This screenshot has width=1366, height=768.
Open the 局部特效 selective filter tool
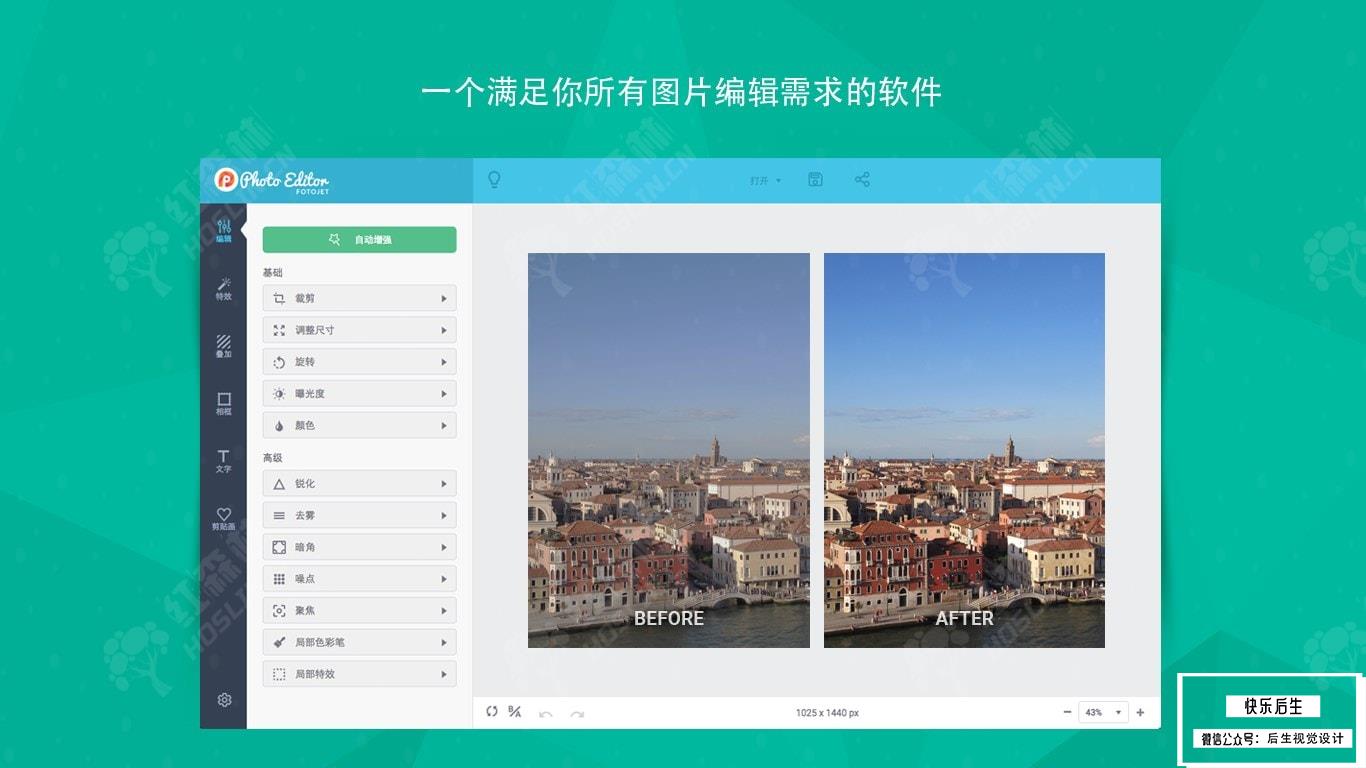(x=359, y=674)
